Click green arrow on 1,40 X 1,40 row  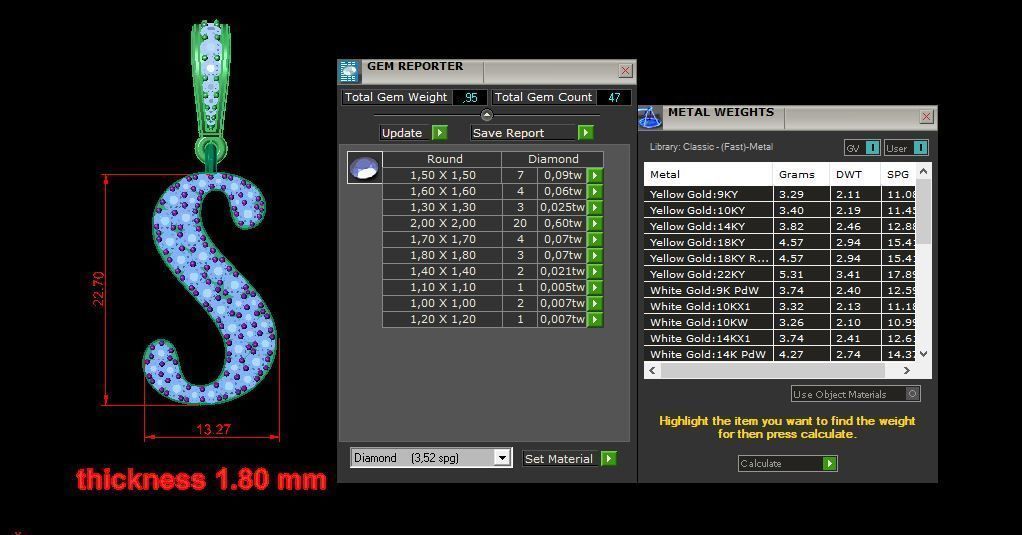click(x=594, y=271)
